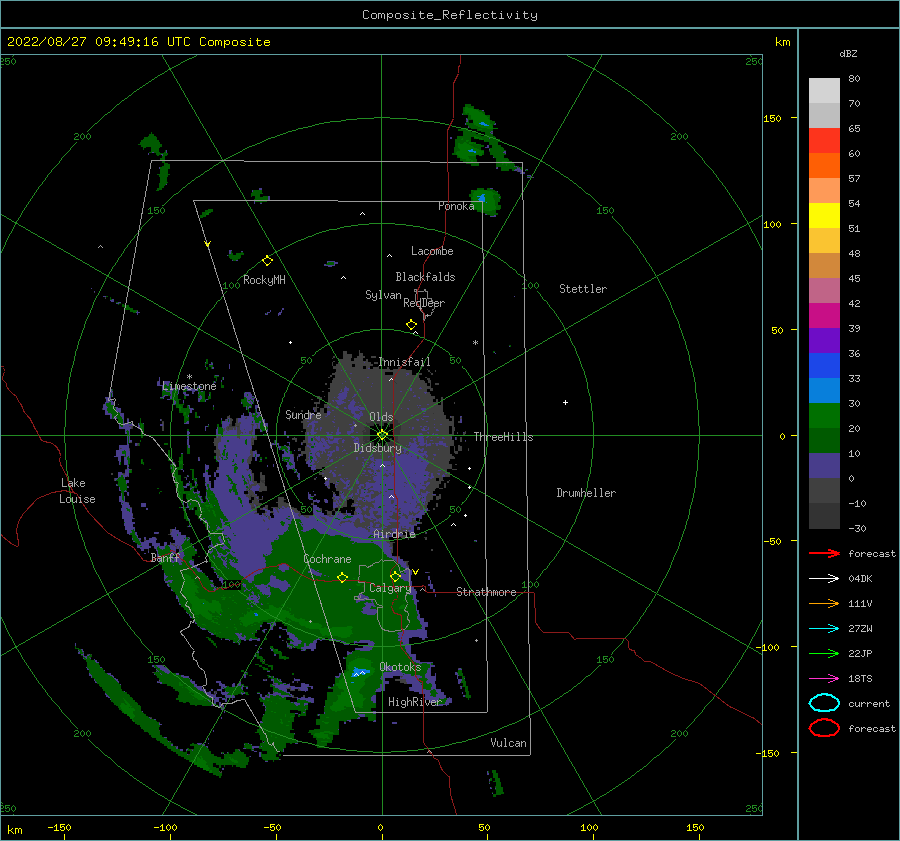900x841 pixels.
Task: Click the current legend label
Action: [869, 703]
